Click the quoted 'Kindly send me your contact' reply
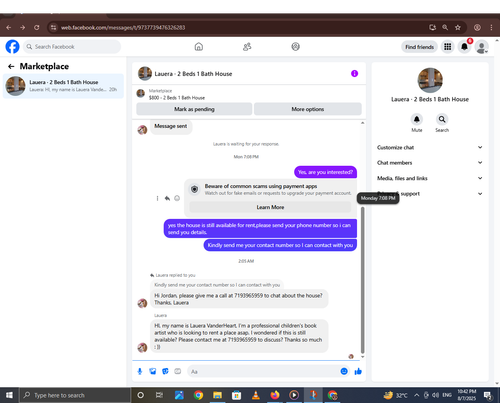The width and height of the screenshot is (500, 403). pyautogui.click(x=217, y=285)
